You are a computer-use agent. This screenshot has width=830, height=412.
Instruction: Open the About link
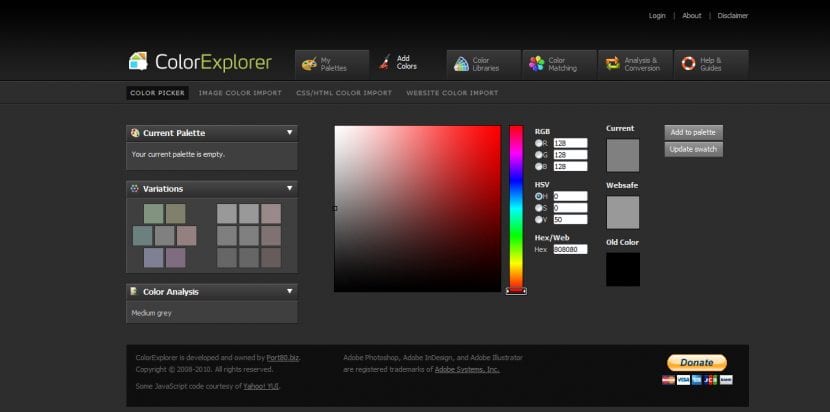[x=691, y=16]
